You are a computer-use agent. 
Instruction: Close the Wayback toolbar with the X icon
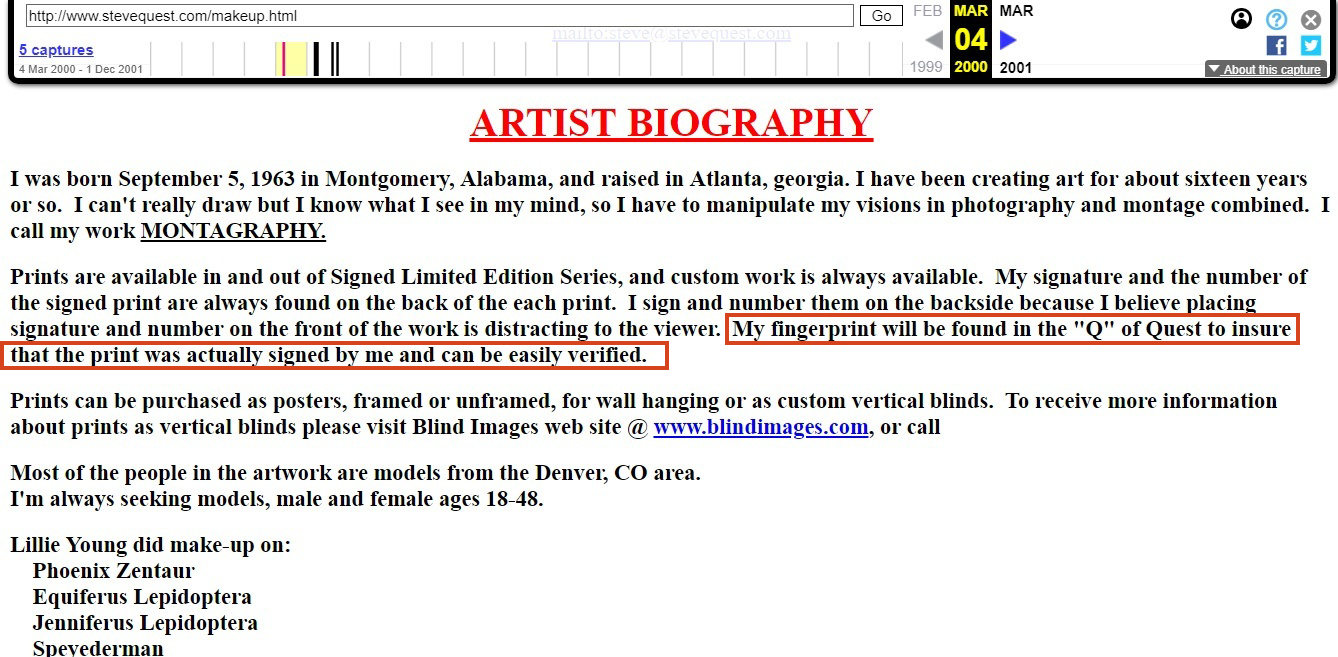pyautogui.click(x=1311, y=19)
